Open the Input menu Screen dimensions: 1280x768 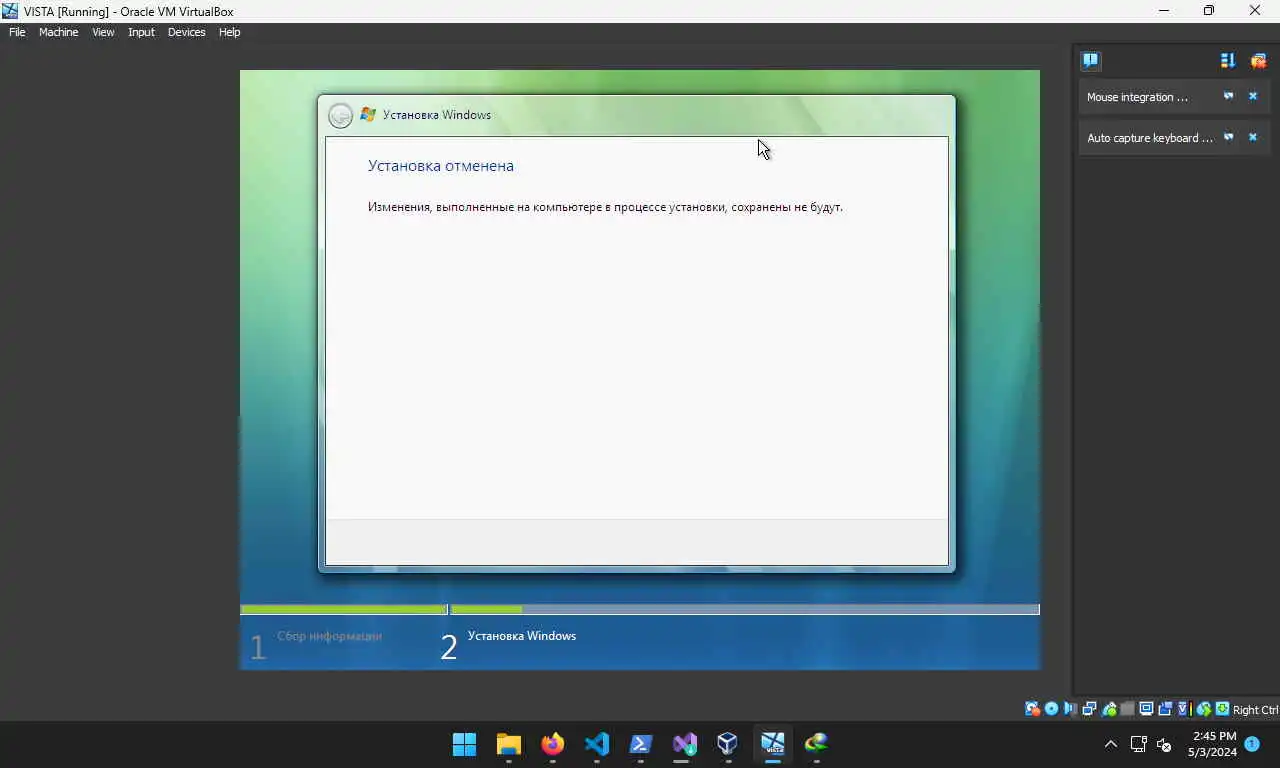(141, 32)
